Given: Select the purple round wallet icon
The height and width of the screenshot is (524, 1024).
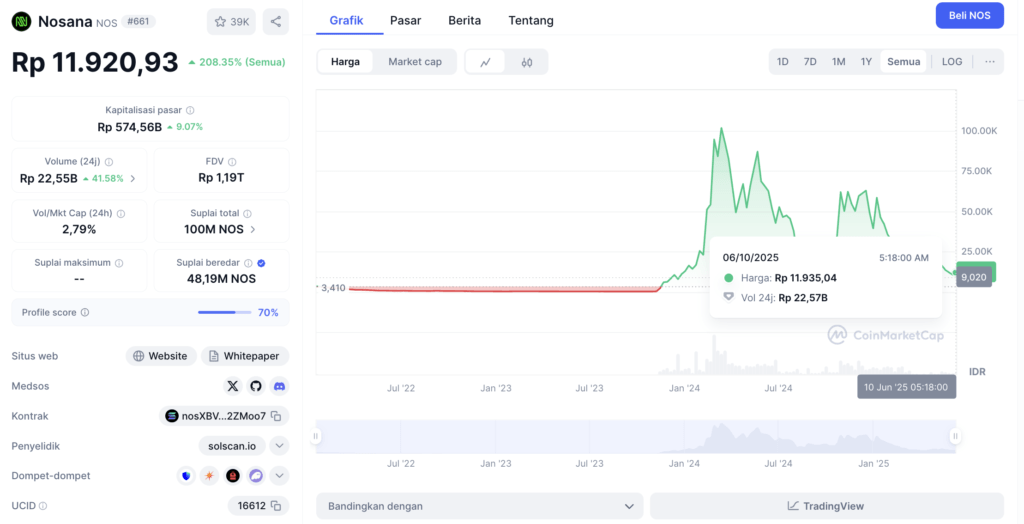Looking at the screenshot, I should (256, 476).
